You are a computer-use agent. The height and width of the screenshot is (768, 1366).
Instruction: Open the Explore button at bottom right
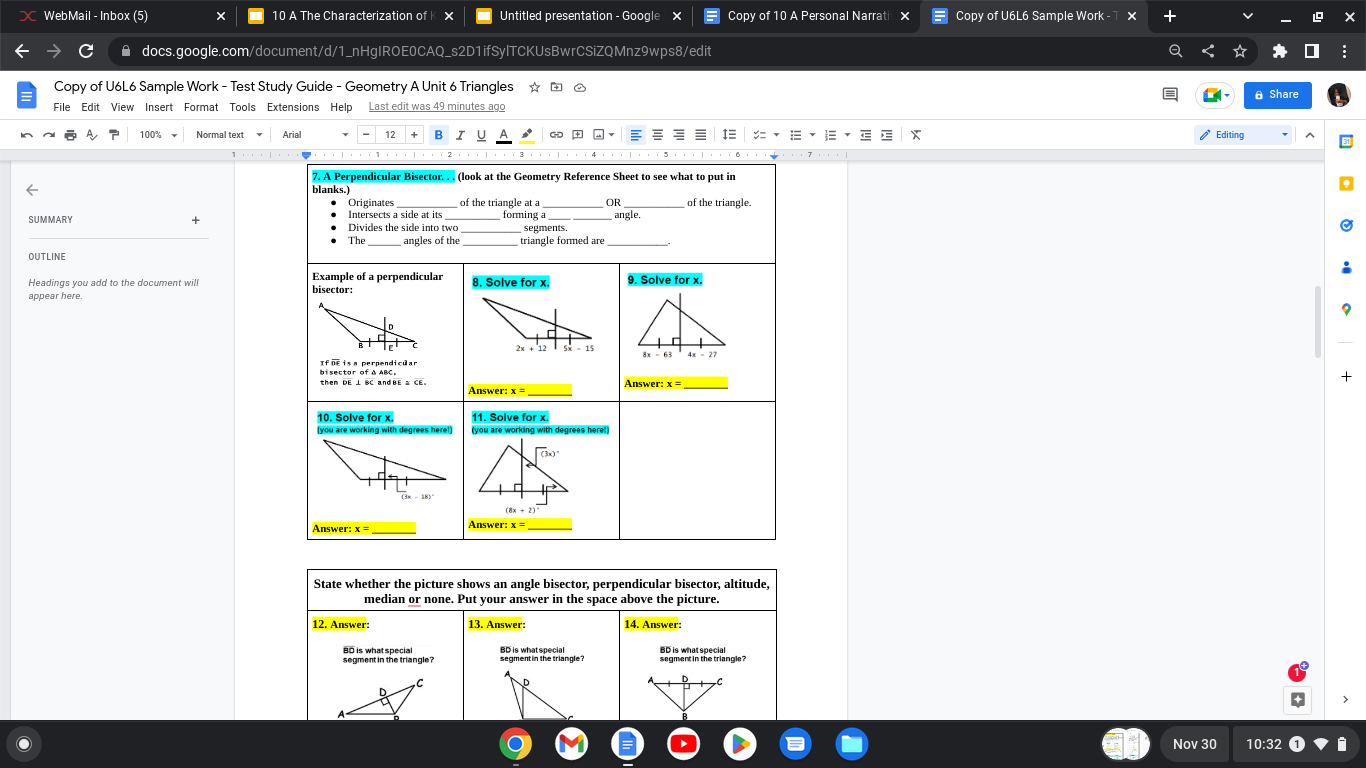[x=1298, y=700]
